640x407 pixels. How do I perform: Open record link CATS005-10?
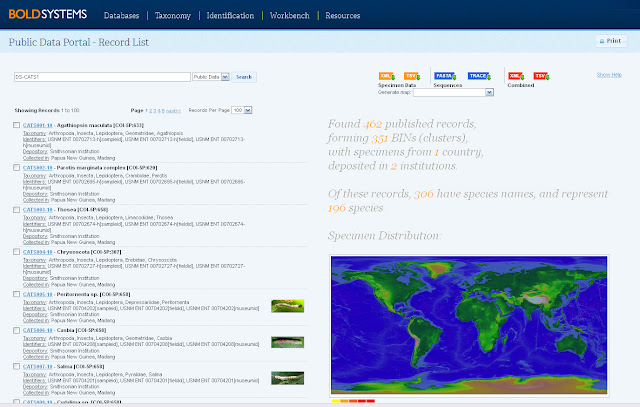tap(38, 294)
